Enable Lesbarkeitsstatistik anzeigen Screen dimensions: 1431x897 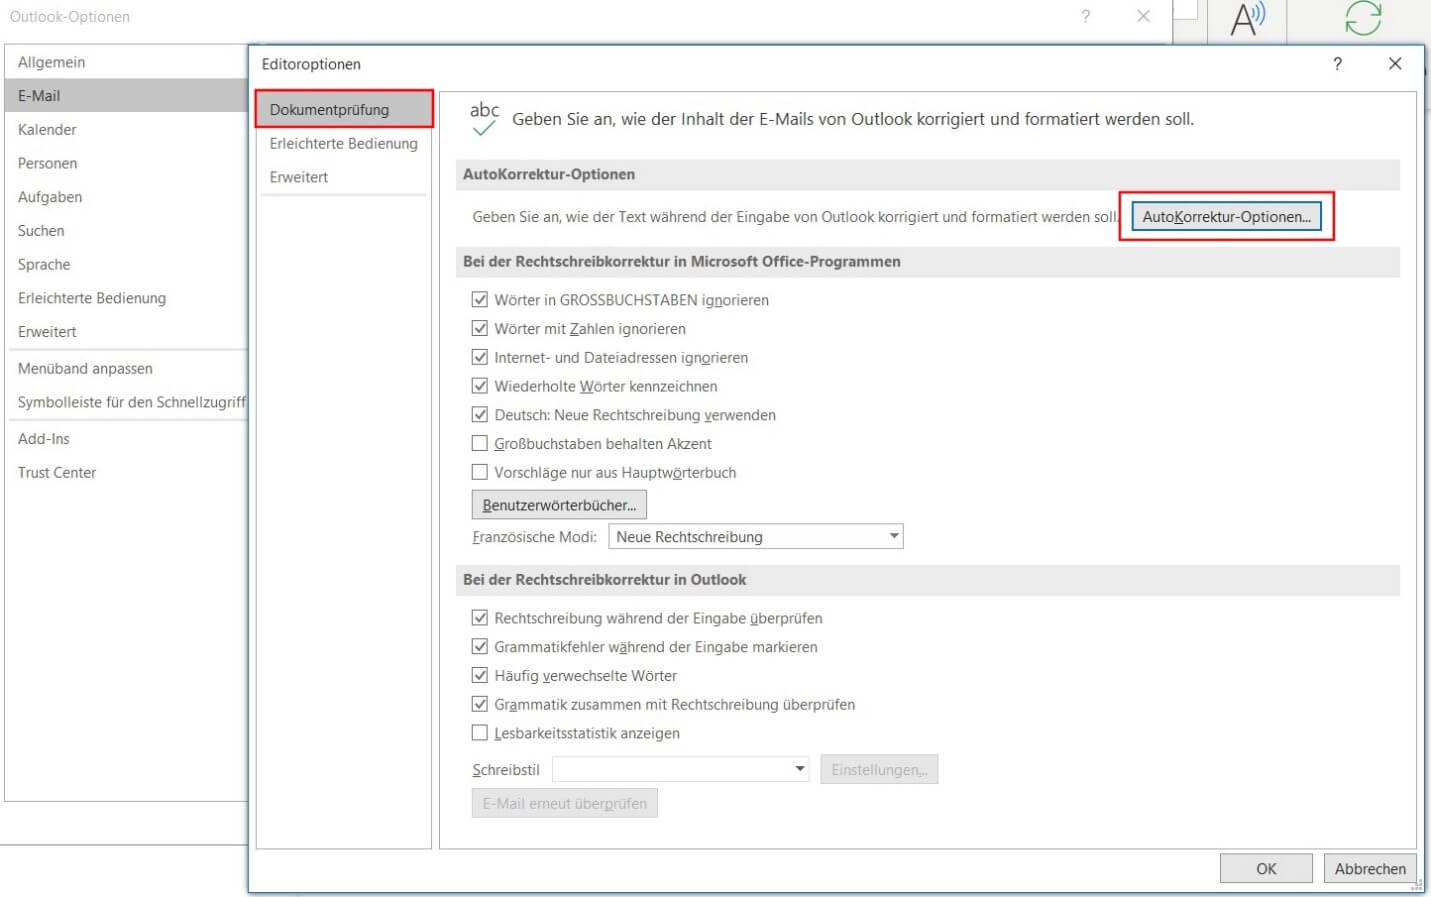pos(480,733)
